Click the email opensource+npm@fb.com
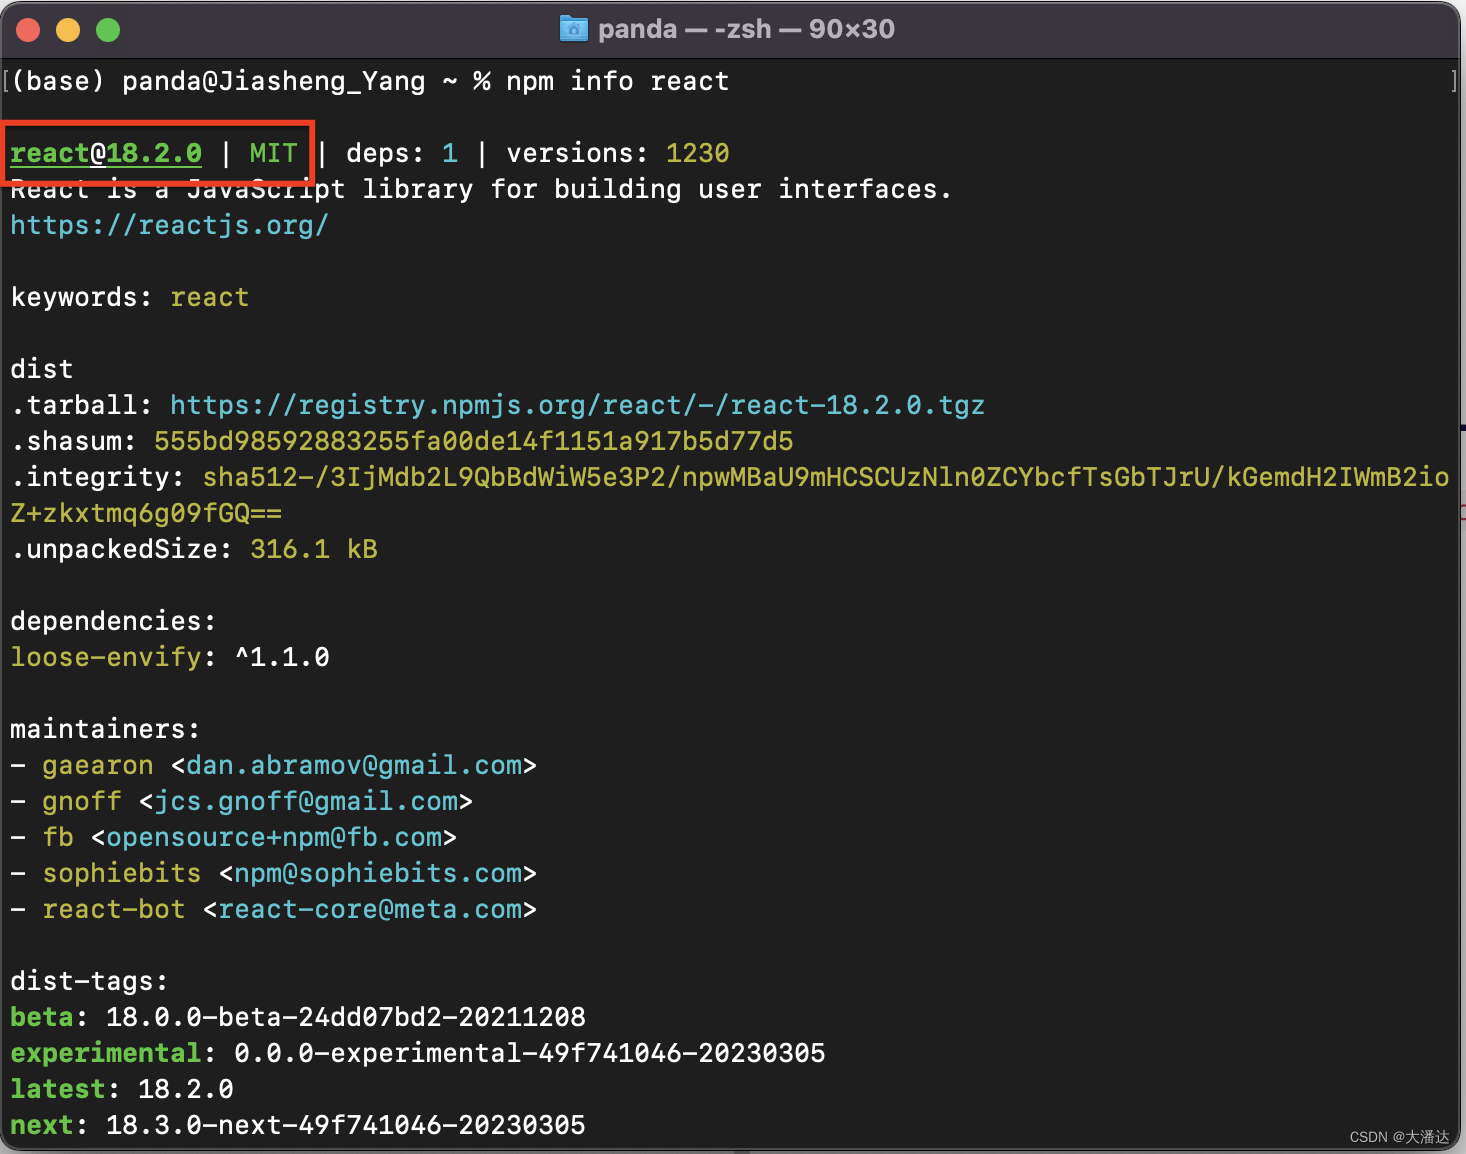Viewport: 1466px width, 1154px height. pyautogui.click(x=274, y=837)
